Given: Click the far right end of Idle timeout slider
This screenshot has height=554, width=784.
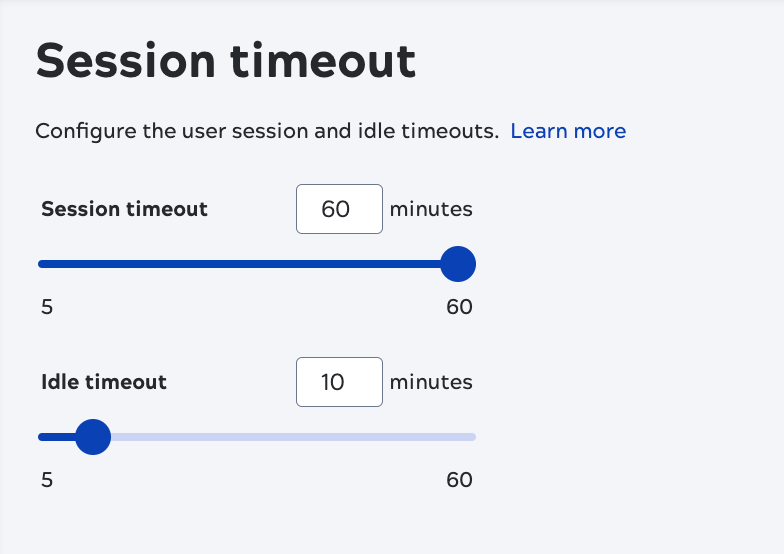Looking at the screenshot, I should pyautogui.click(x=473, y=436).
